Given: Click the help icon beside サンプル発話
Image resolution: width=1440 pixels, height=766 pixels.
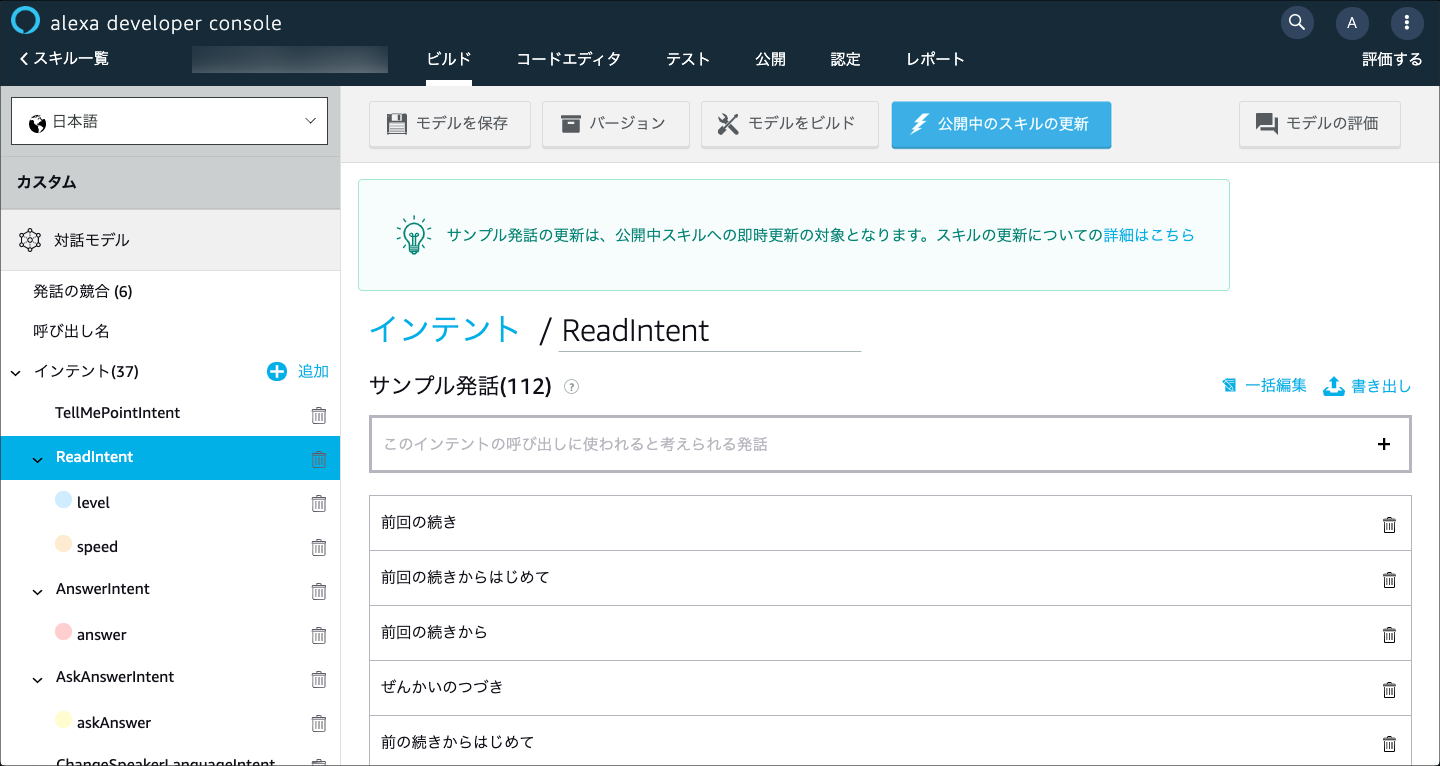Looking at the screenshot, I should point(571,387).
